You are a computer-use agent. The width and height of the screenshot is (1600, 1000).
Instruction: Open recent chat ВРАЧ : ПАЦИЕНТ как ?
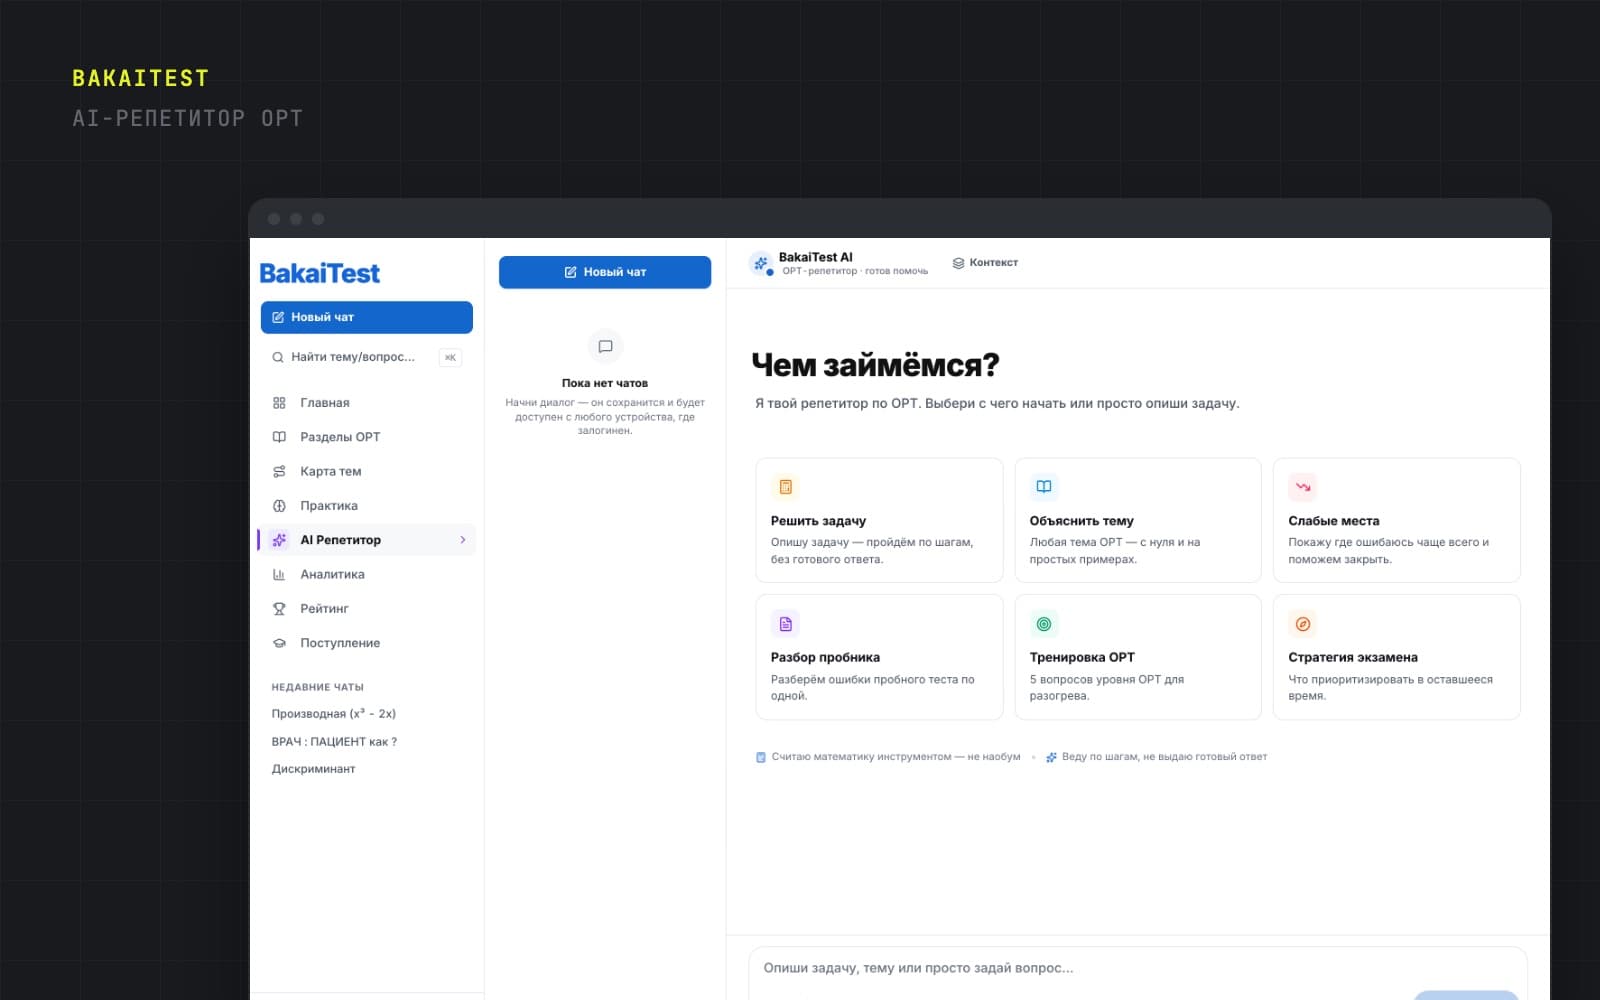[334, 741]
